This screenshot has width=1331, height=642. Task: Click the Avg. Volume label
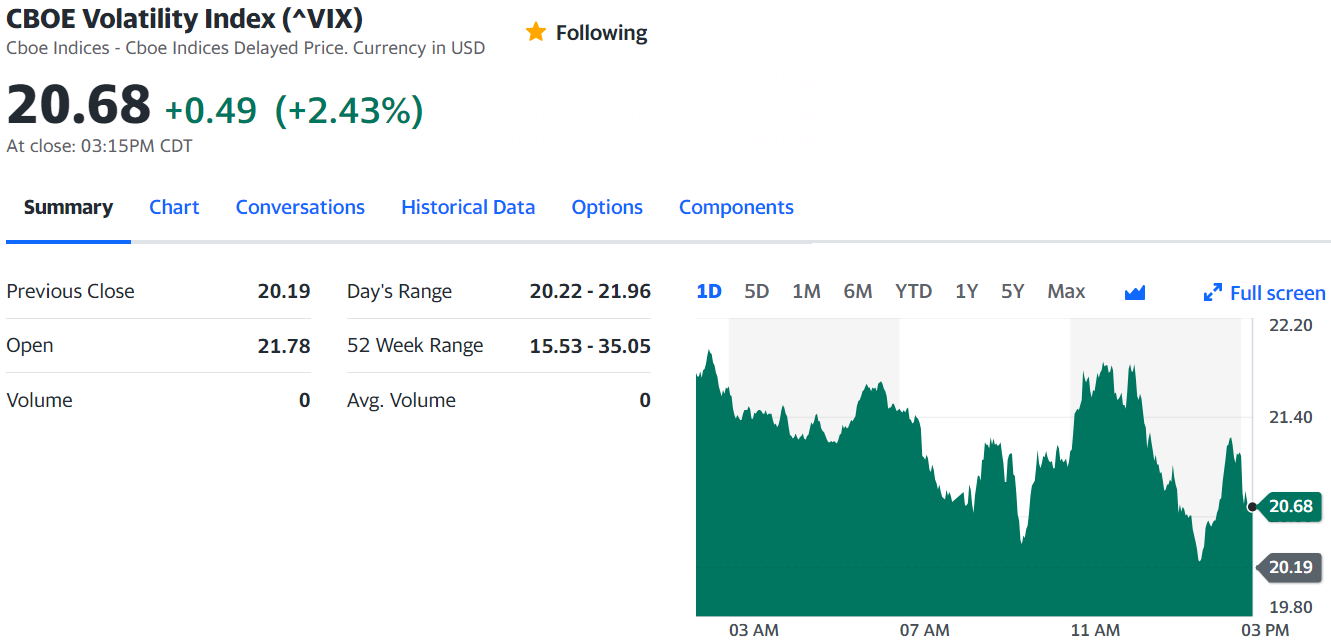[x=401, y=400]
